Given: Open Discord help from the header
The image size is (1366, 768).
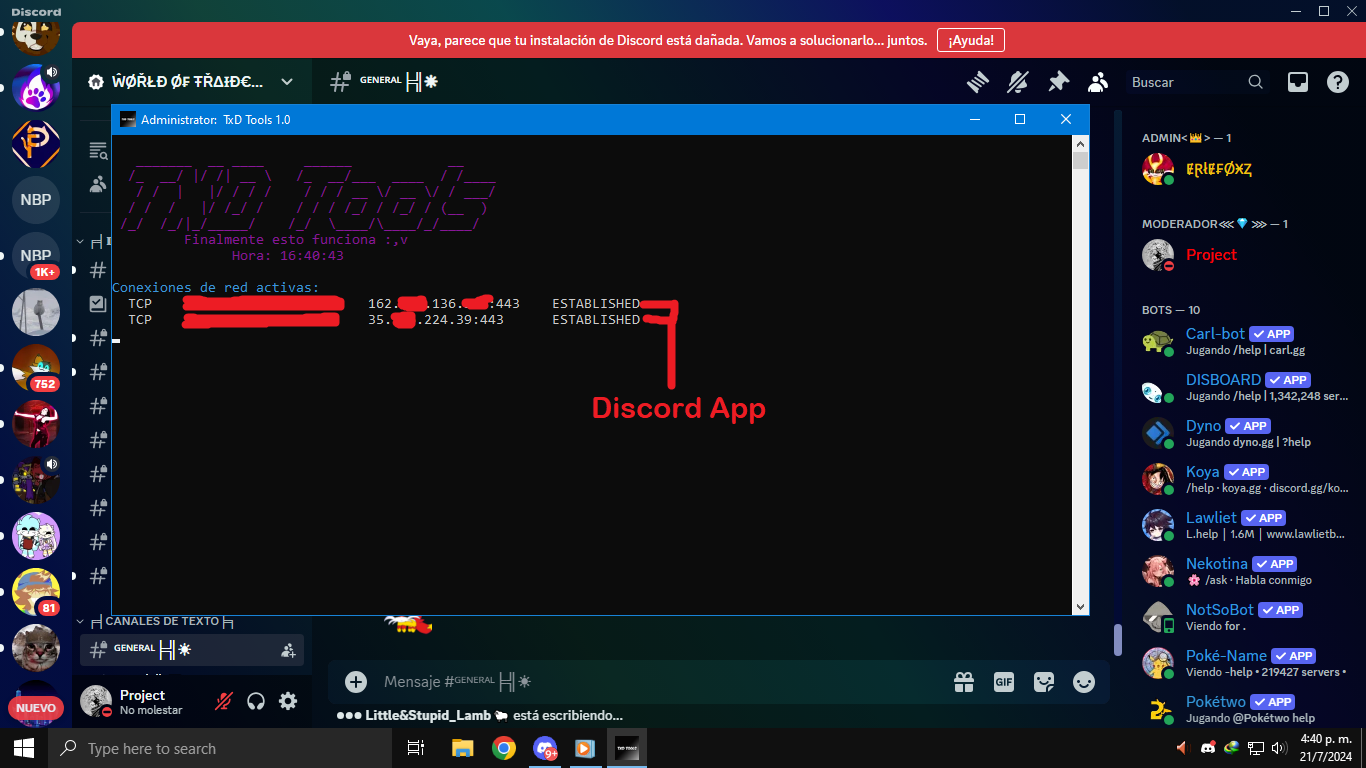Looking at the screenshot, I should click(1338, 82).
